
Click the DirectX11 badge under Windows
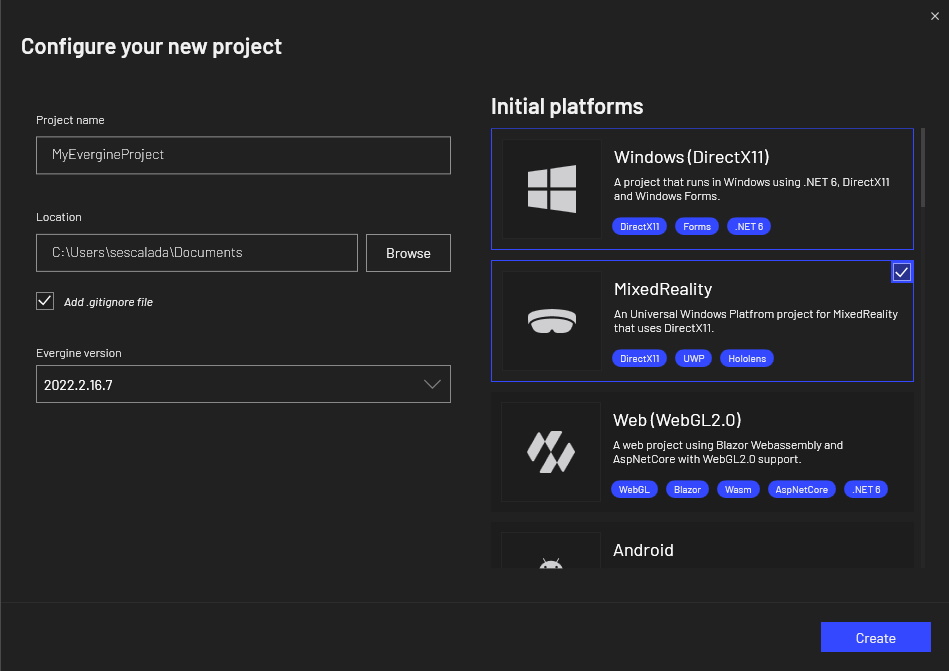click(x=639, y=226)
